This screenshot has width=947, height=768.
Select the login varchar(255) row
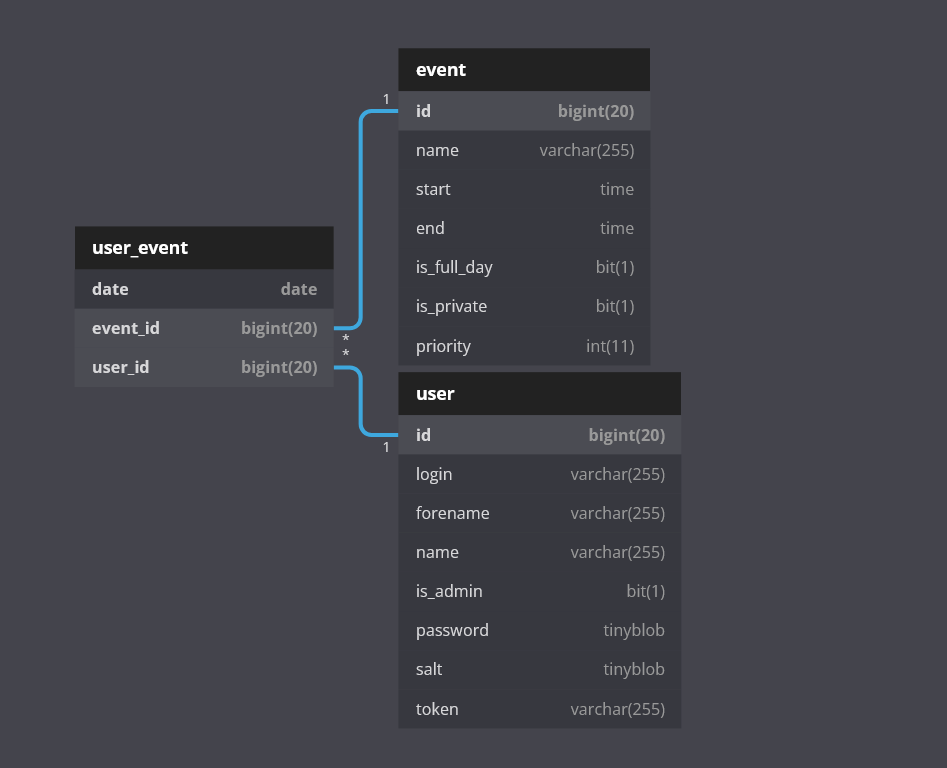(539, 475)
